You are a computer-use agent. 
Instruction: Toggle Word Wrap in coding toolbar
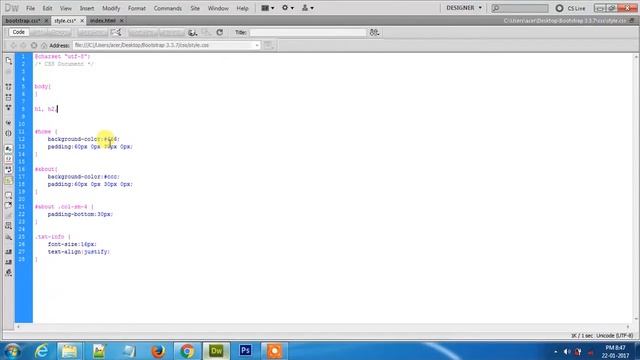pyautogui.click(x=9, y=170)
